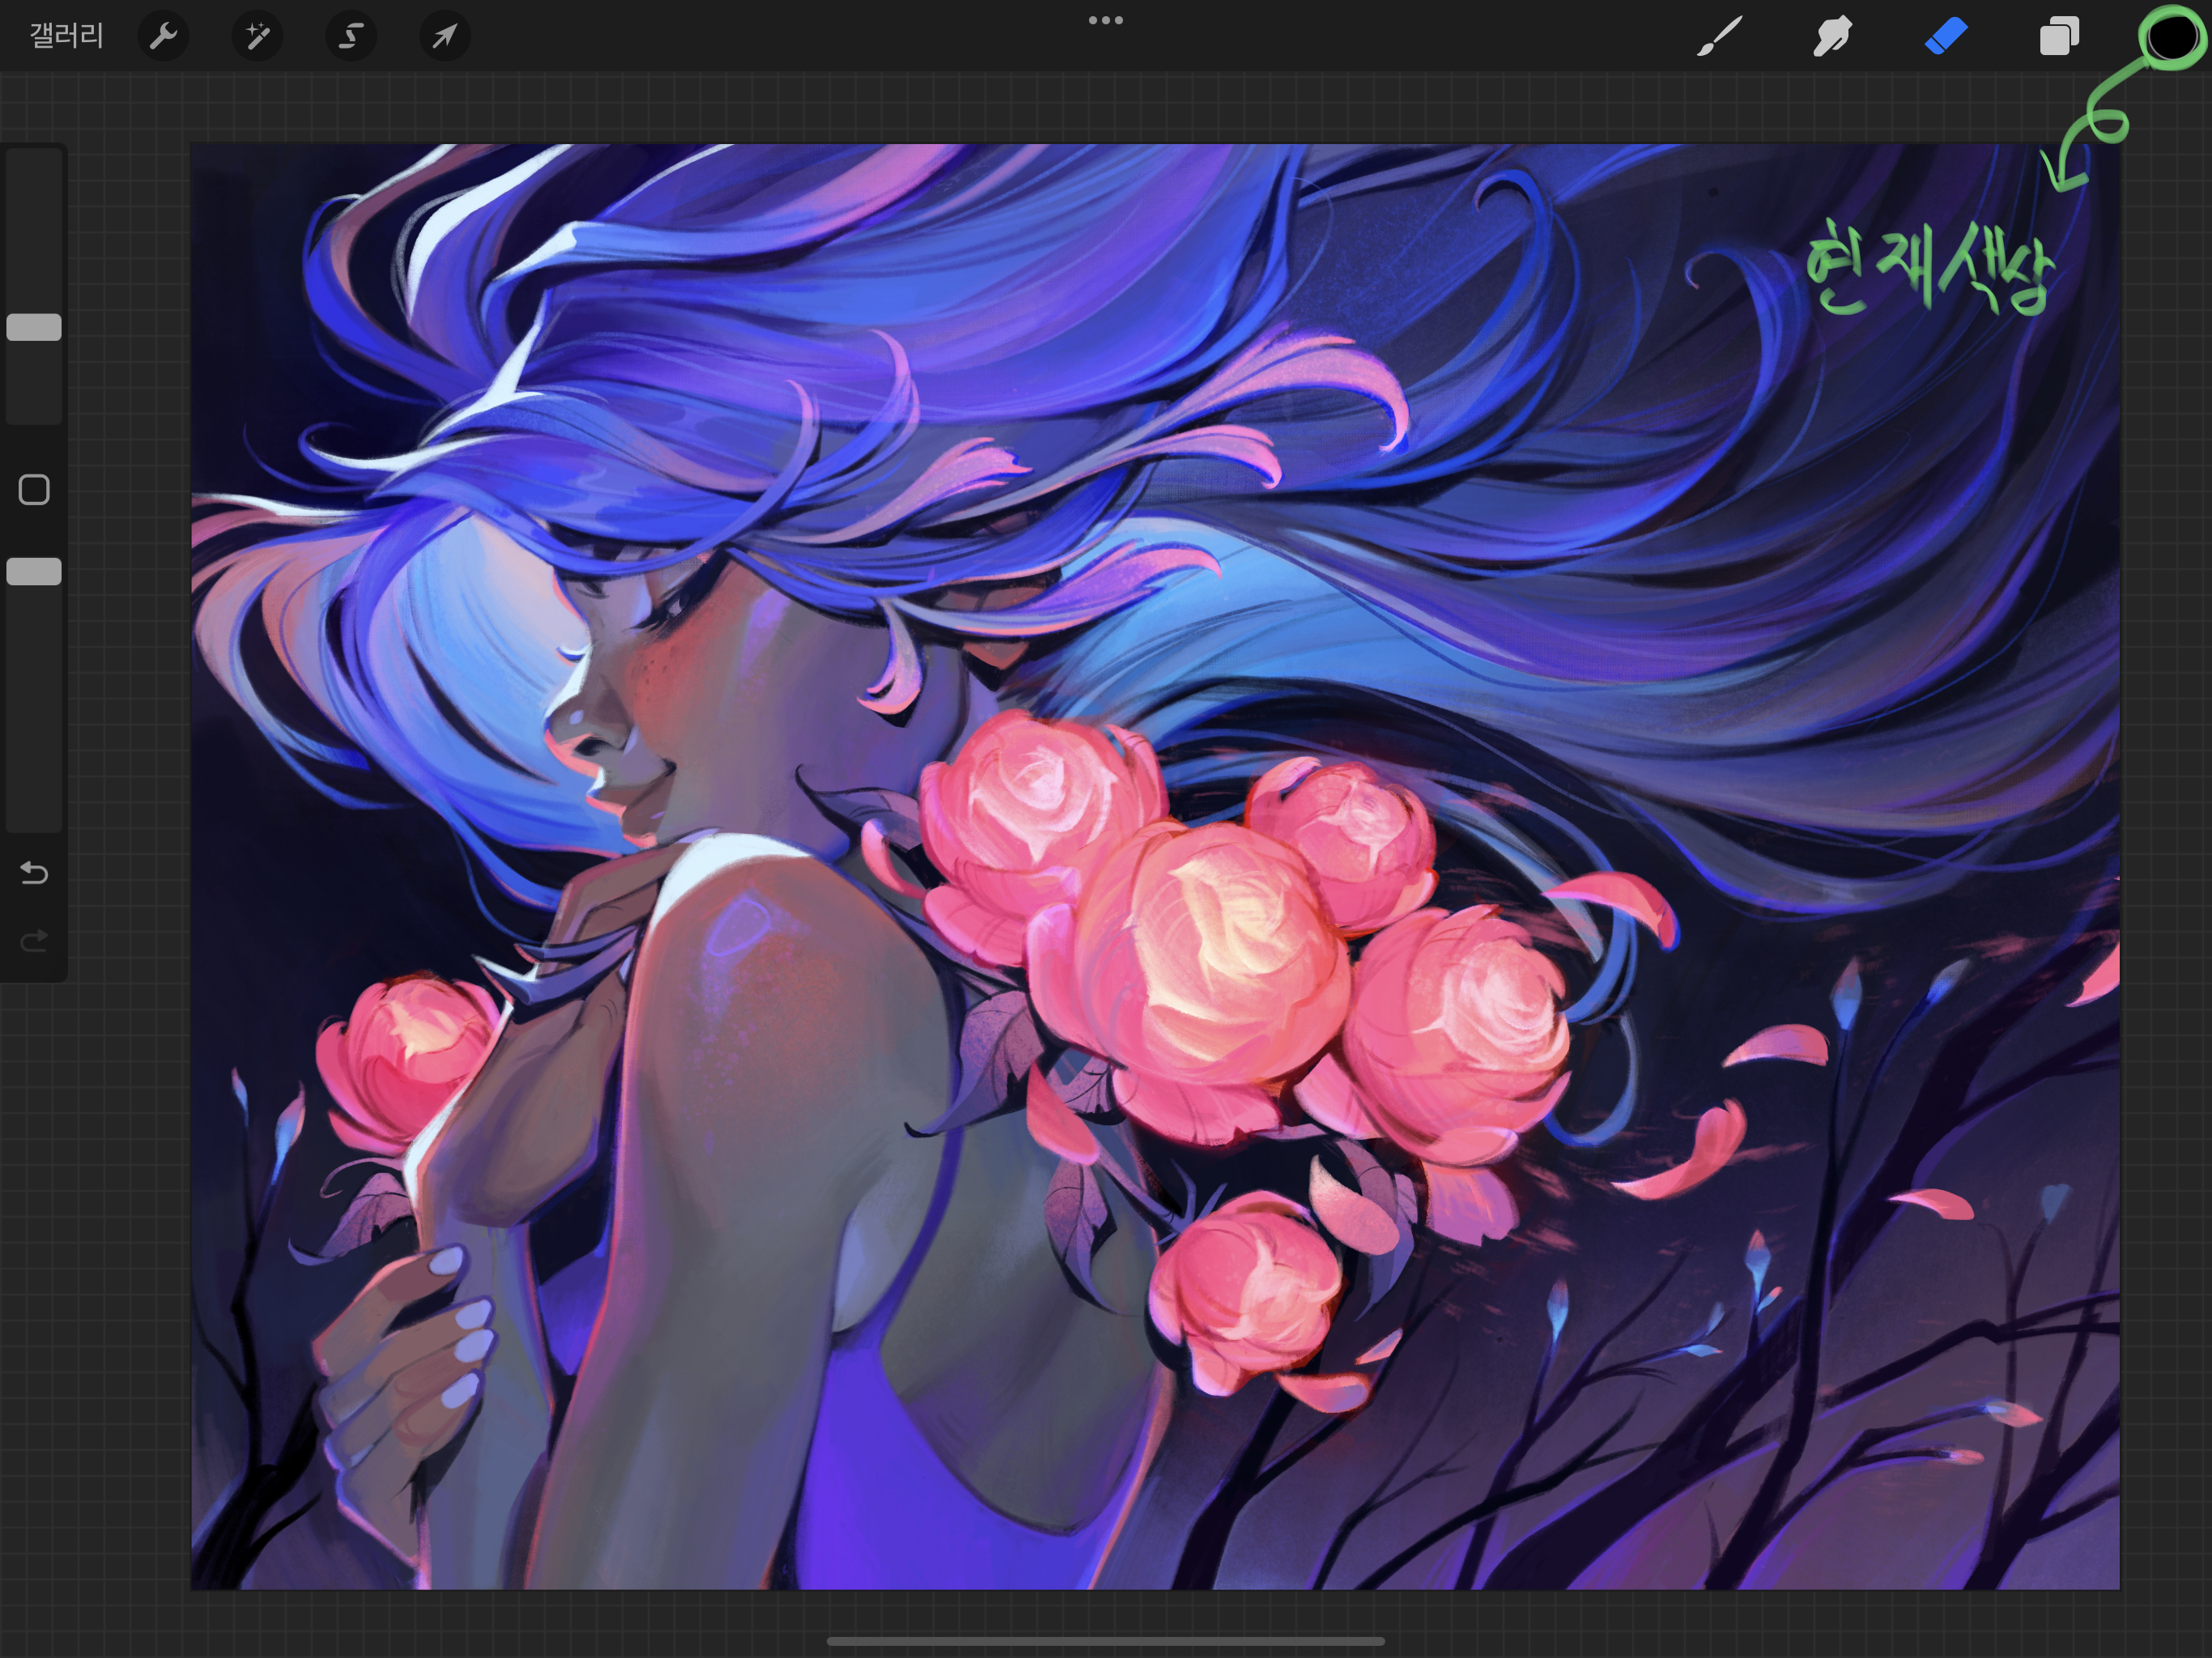Activate the Selection S-shaped tool
This screenshot has height=1658, width=2212.
pos(350,37)
